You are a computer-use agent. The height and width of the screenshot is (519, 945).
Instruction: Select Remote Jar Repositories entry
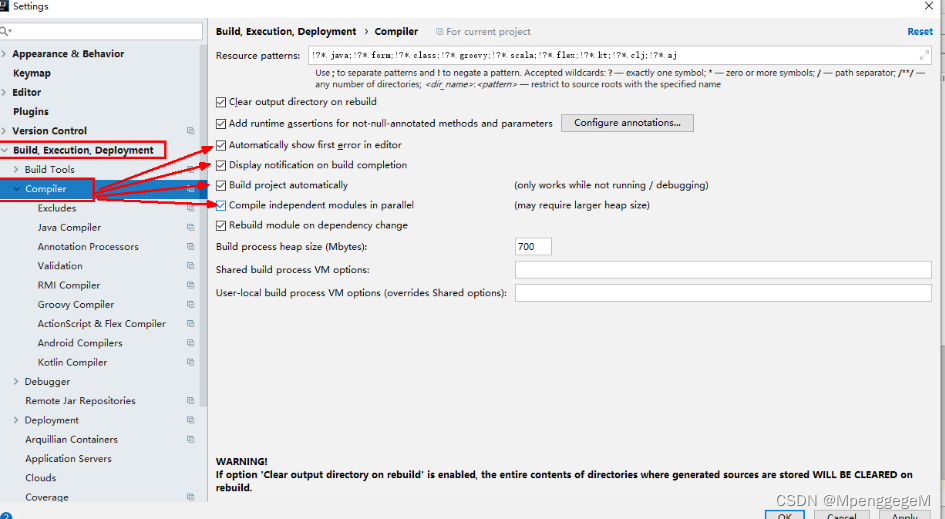click(80, 401)
